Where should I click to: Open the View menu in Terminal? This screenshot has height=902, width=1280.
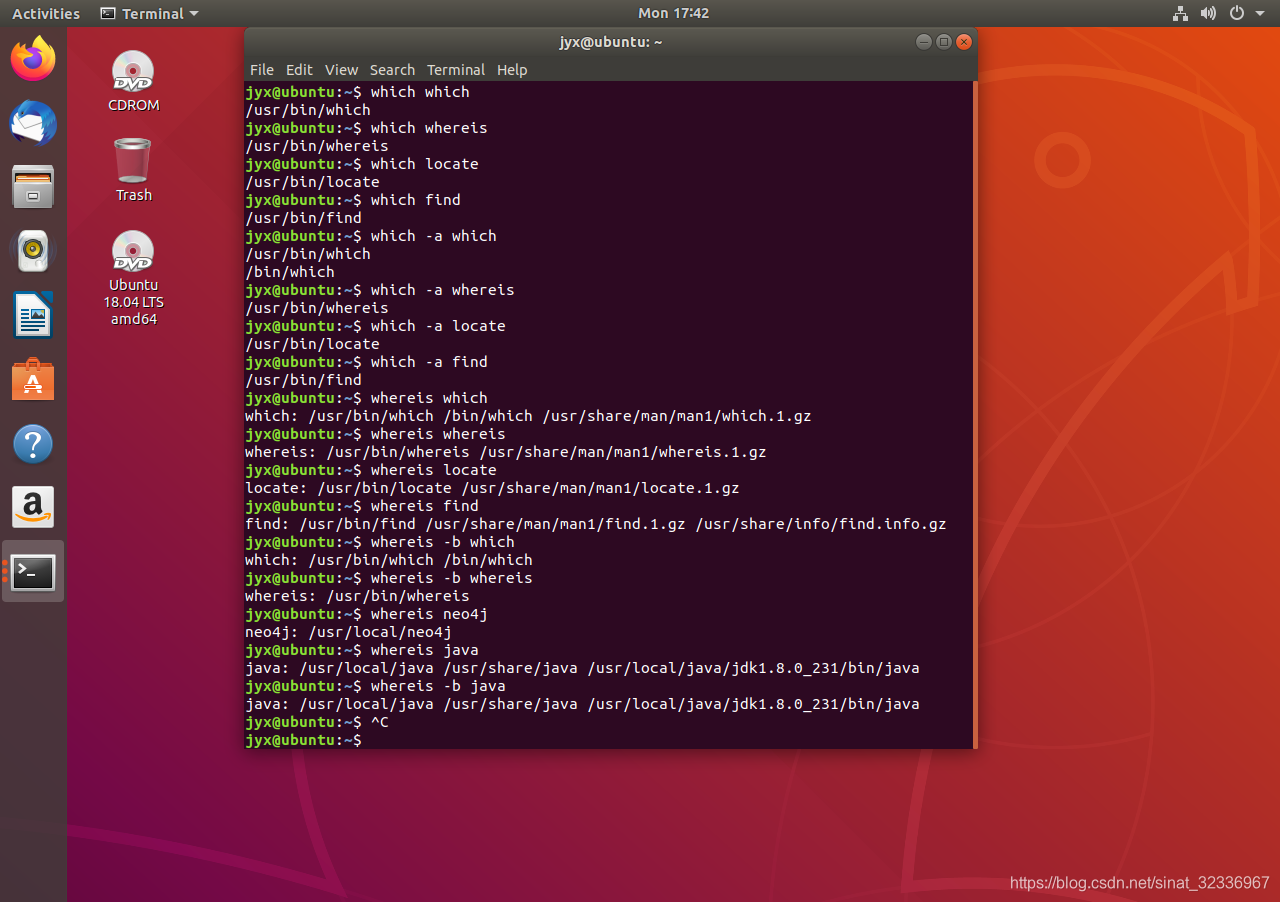pyautogui.click(x=341, y=70)
